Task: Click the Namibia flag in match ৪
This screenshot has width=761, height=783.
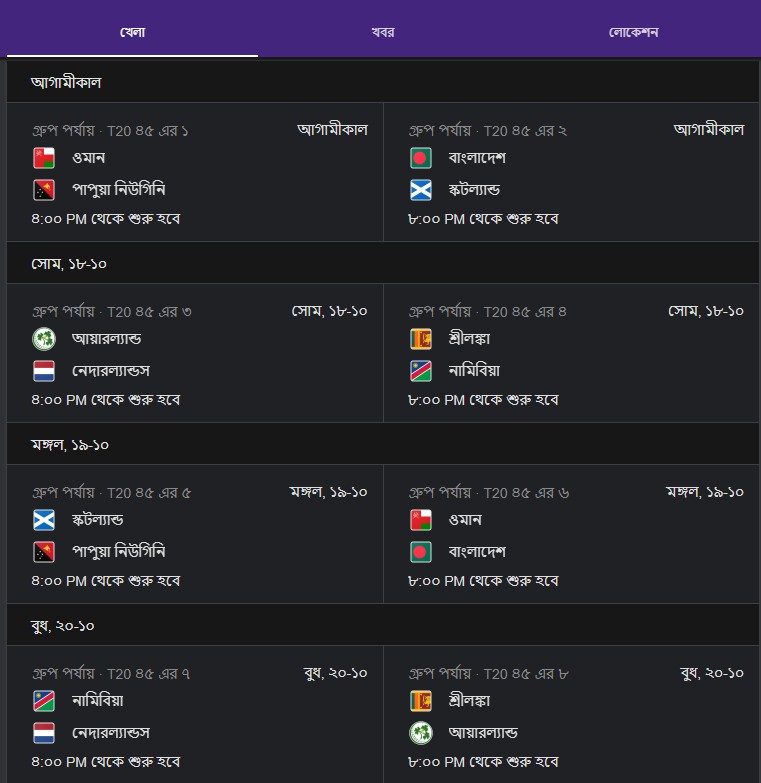Action: coord(420,371)
